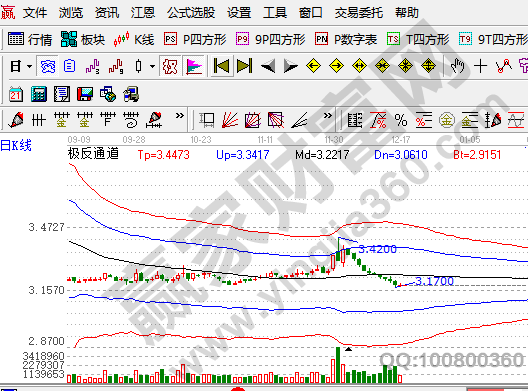This screenshot has width=528, height=391.
Task: Open the 文件 menu
Action: (x=35, y=13)
